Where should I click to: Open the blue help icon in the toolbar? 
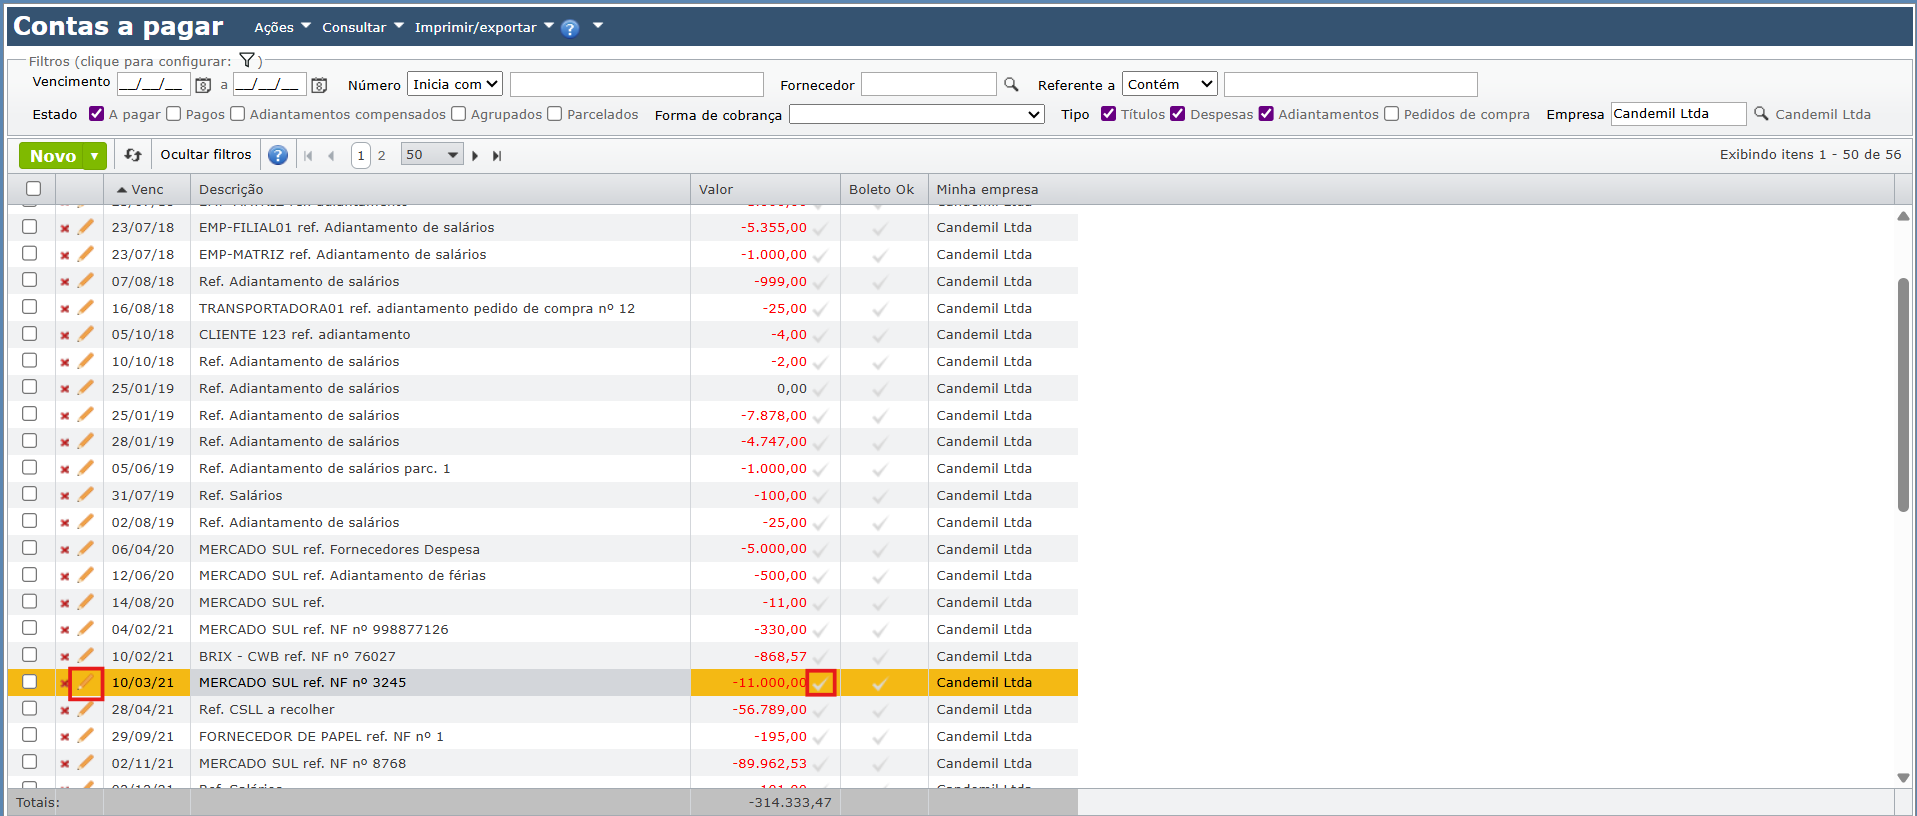click(x=278, y=155)
